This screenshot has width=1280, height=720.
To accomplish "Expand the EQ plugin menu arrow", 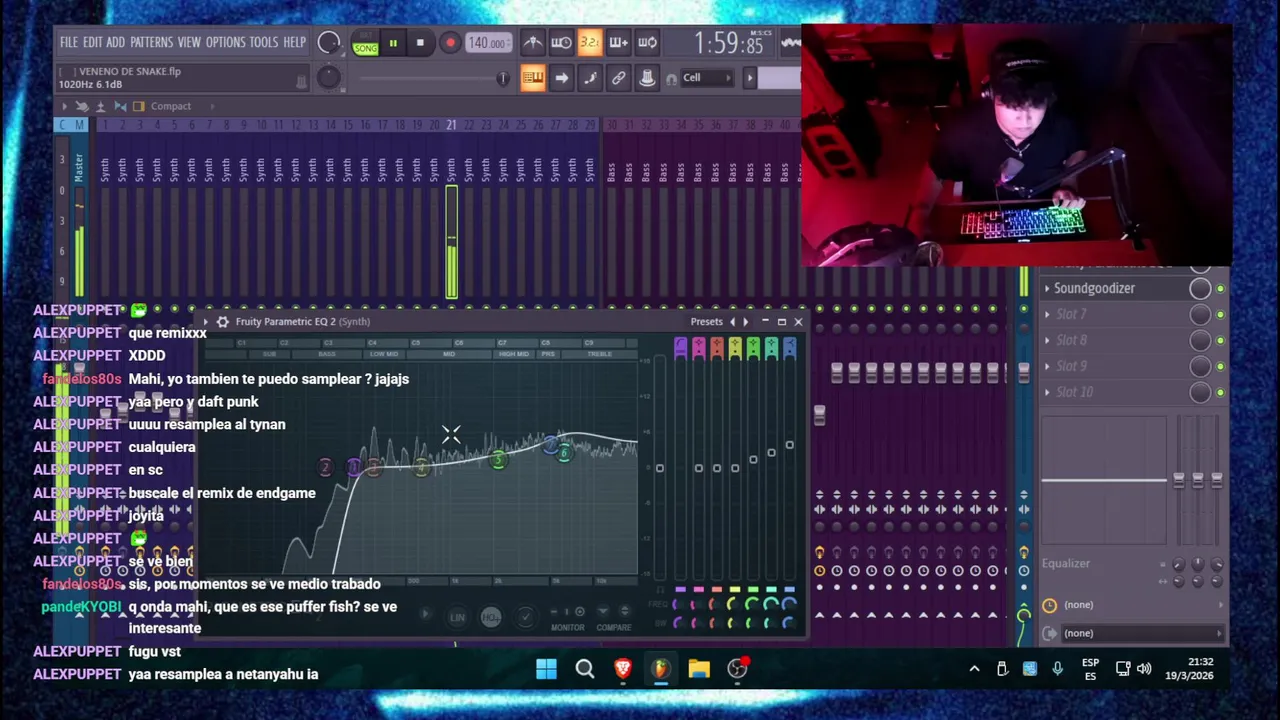I will tap(205, 322).
